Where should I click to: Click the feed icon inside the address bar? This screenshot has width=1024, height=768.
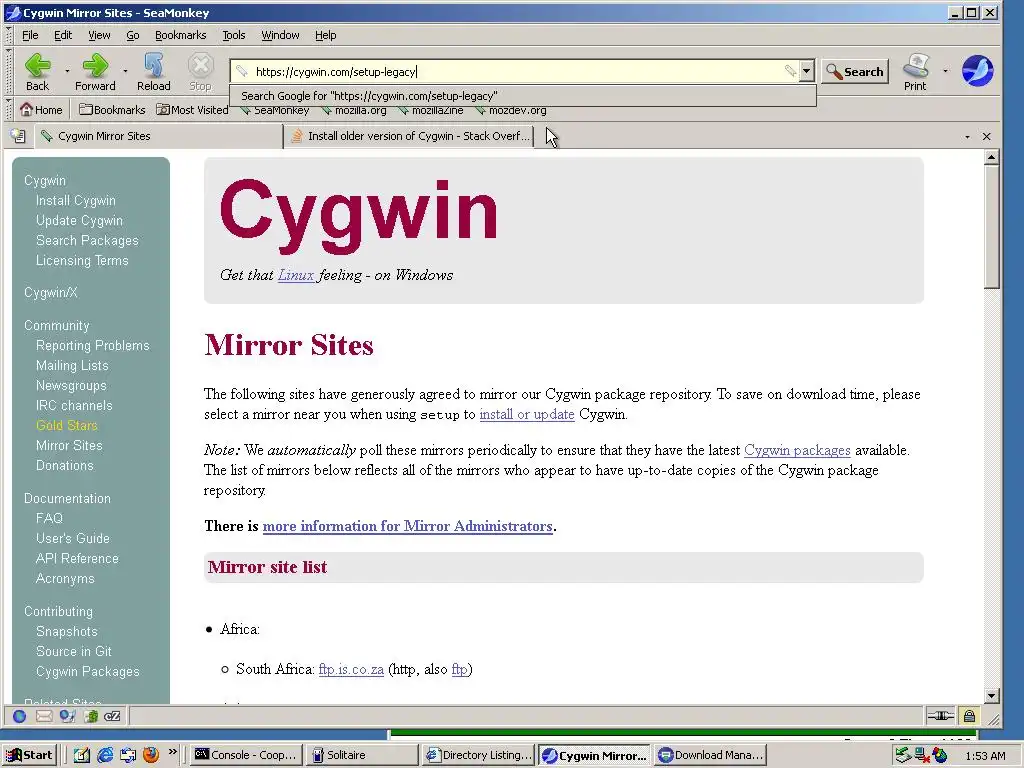790,71
